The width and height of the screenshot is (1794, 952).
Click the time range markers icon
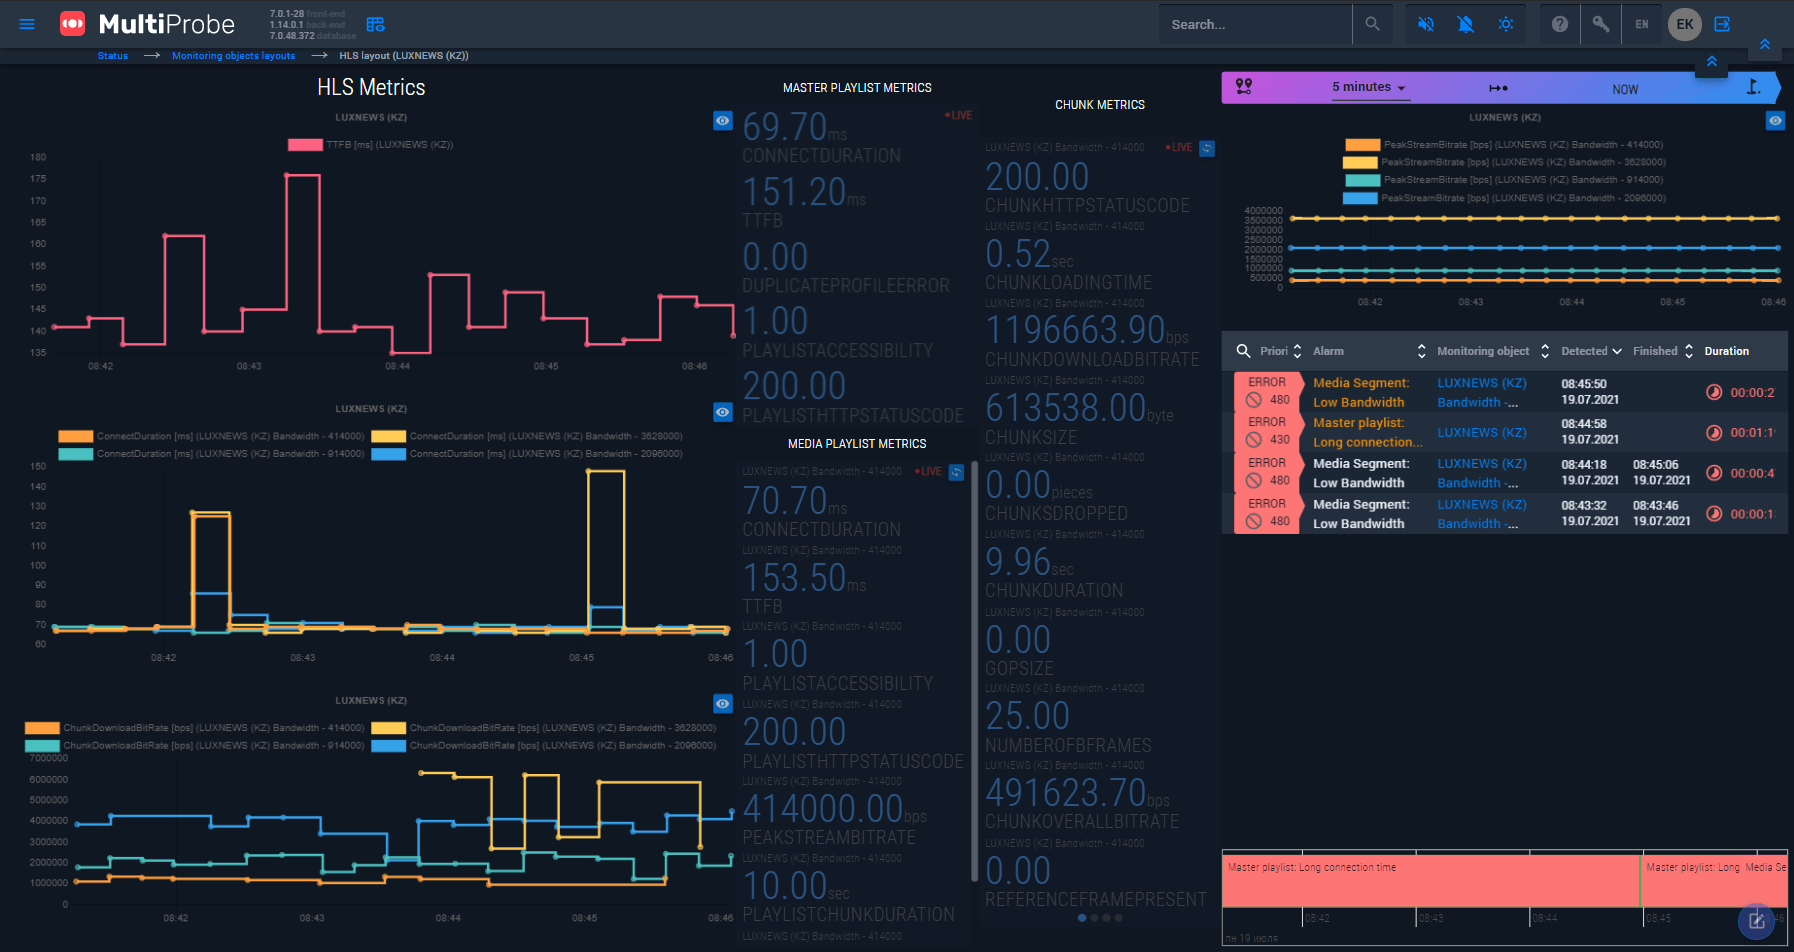coord(1243,87)
